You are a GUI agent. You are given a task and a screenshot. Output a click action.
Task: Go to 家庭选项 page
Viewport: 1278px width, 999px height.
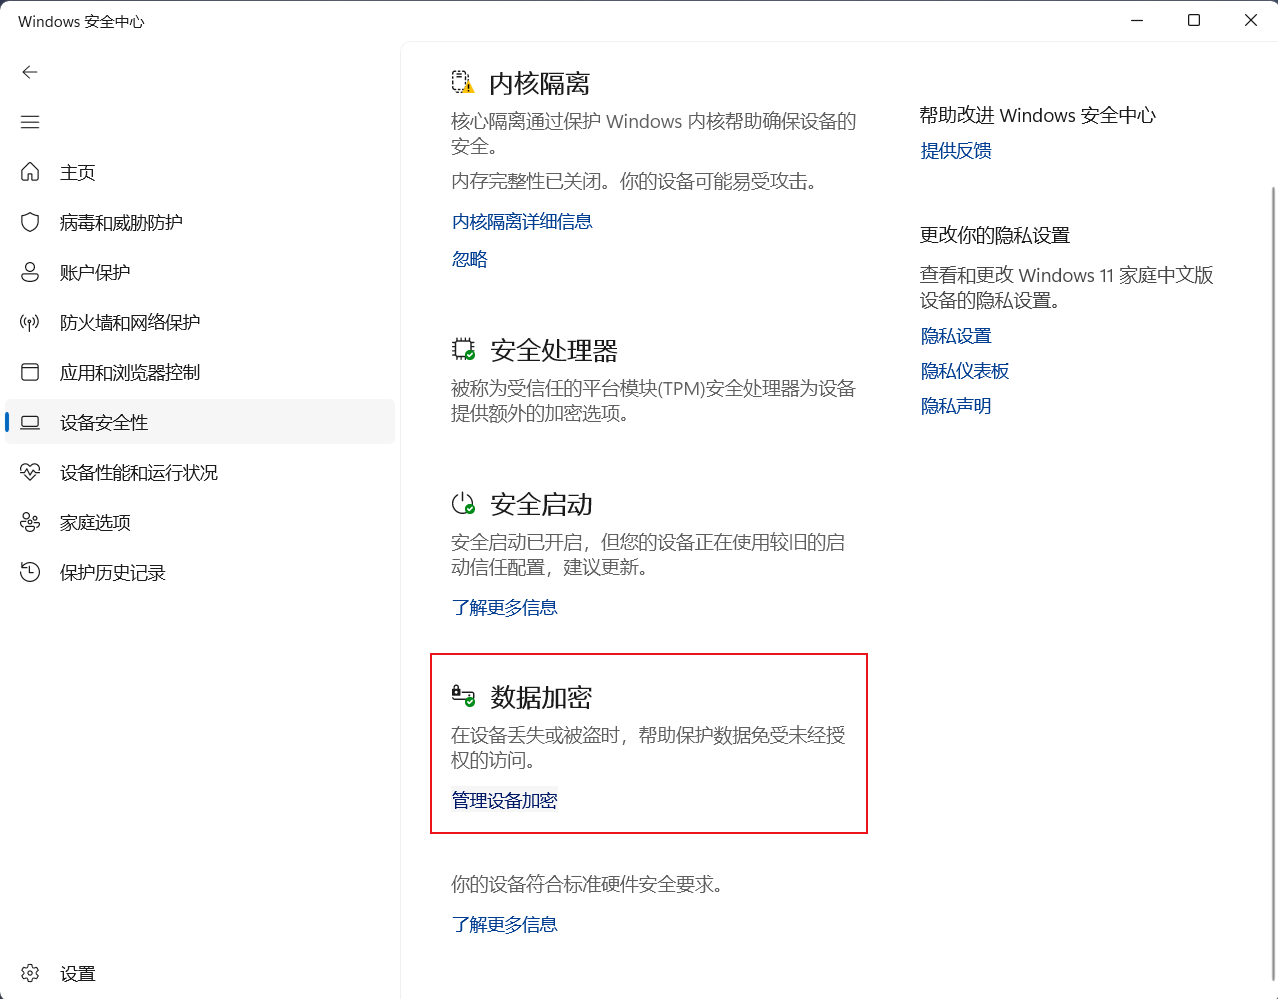pos(200,522)
